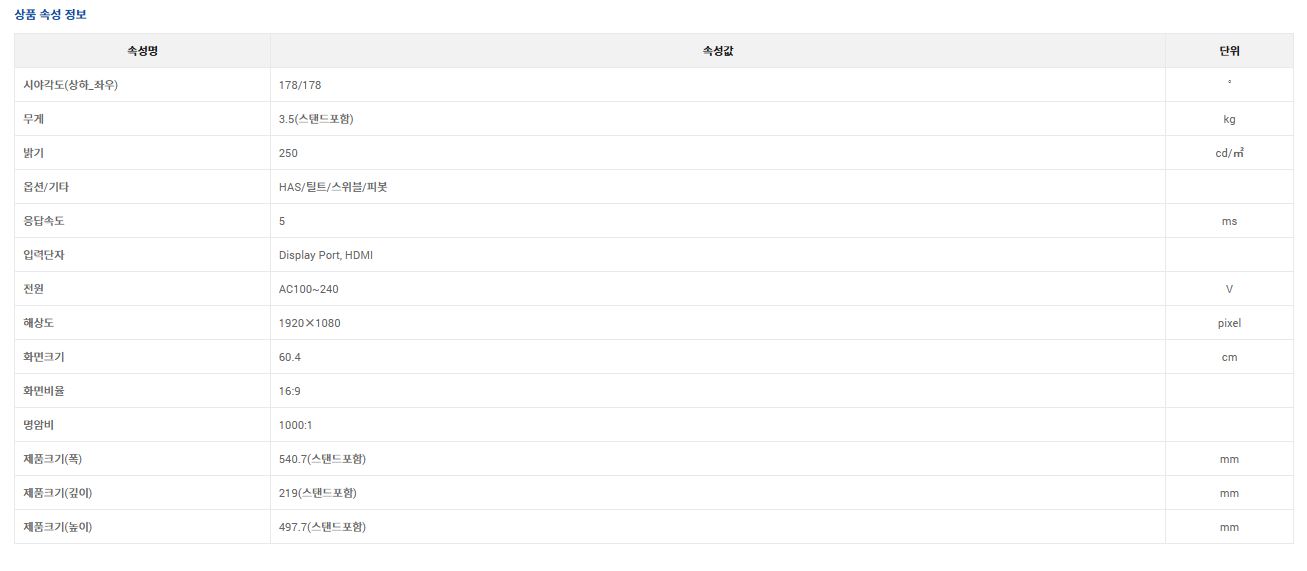
Task: Click the 60.4 screen size value
Action: coord(290,357)
